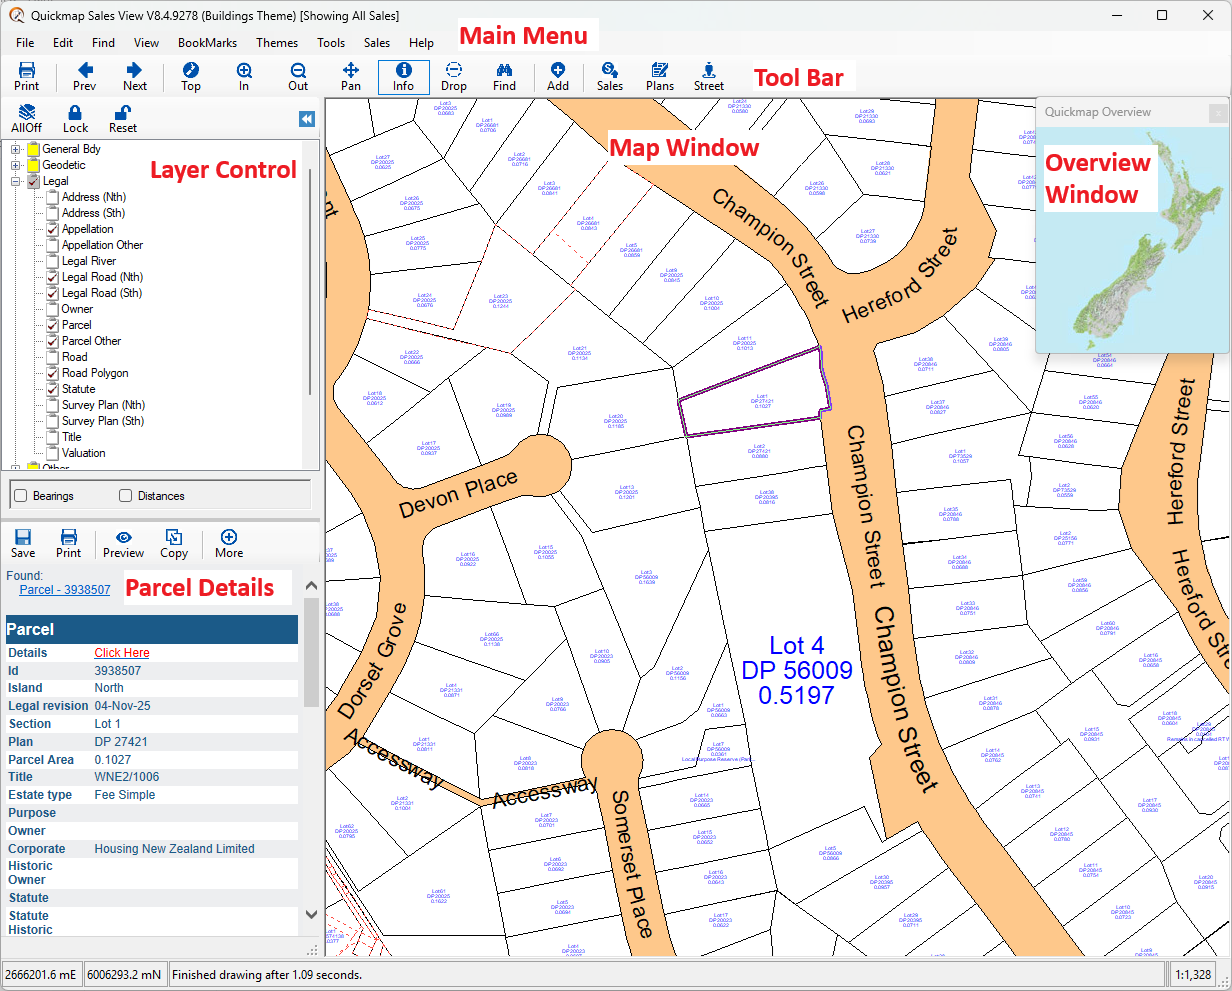Zoom in using the In tool
The width and height of the screenshot is (1232, 991).
point(244,77)
